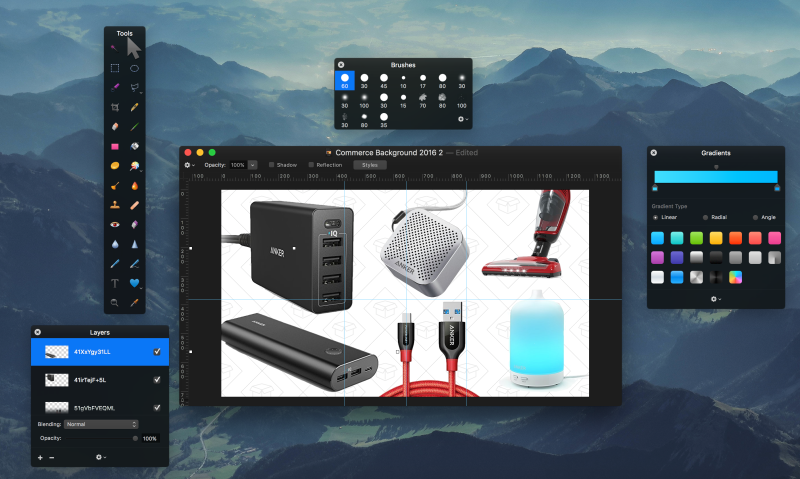
Task: Select the Elliptical Marquee tool
Action: click(x=134, y=68)
